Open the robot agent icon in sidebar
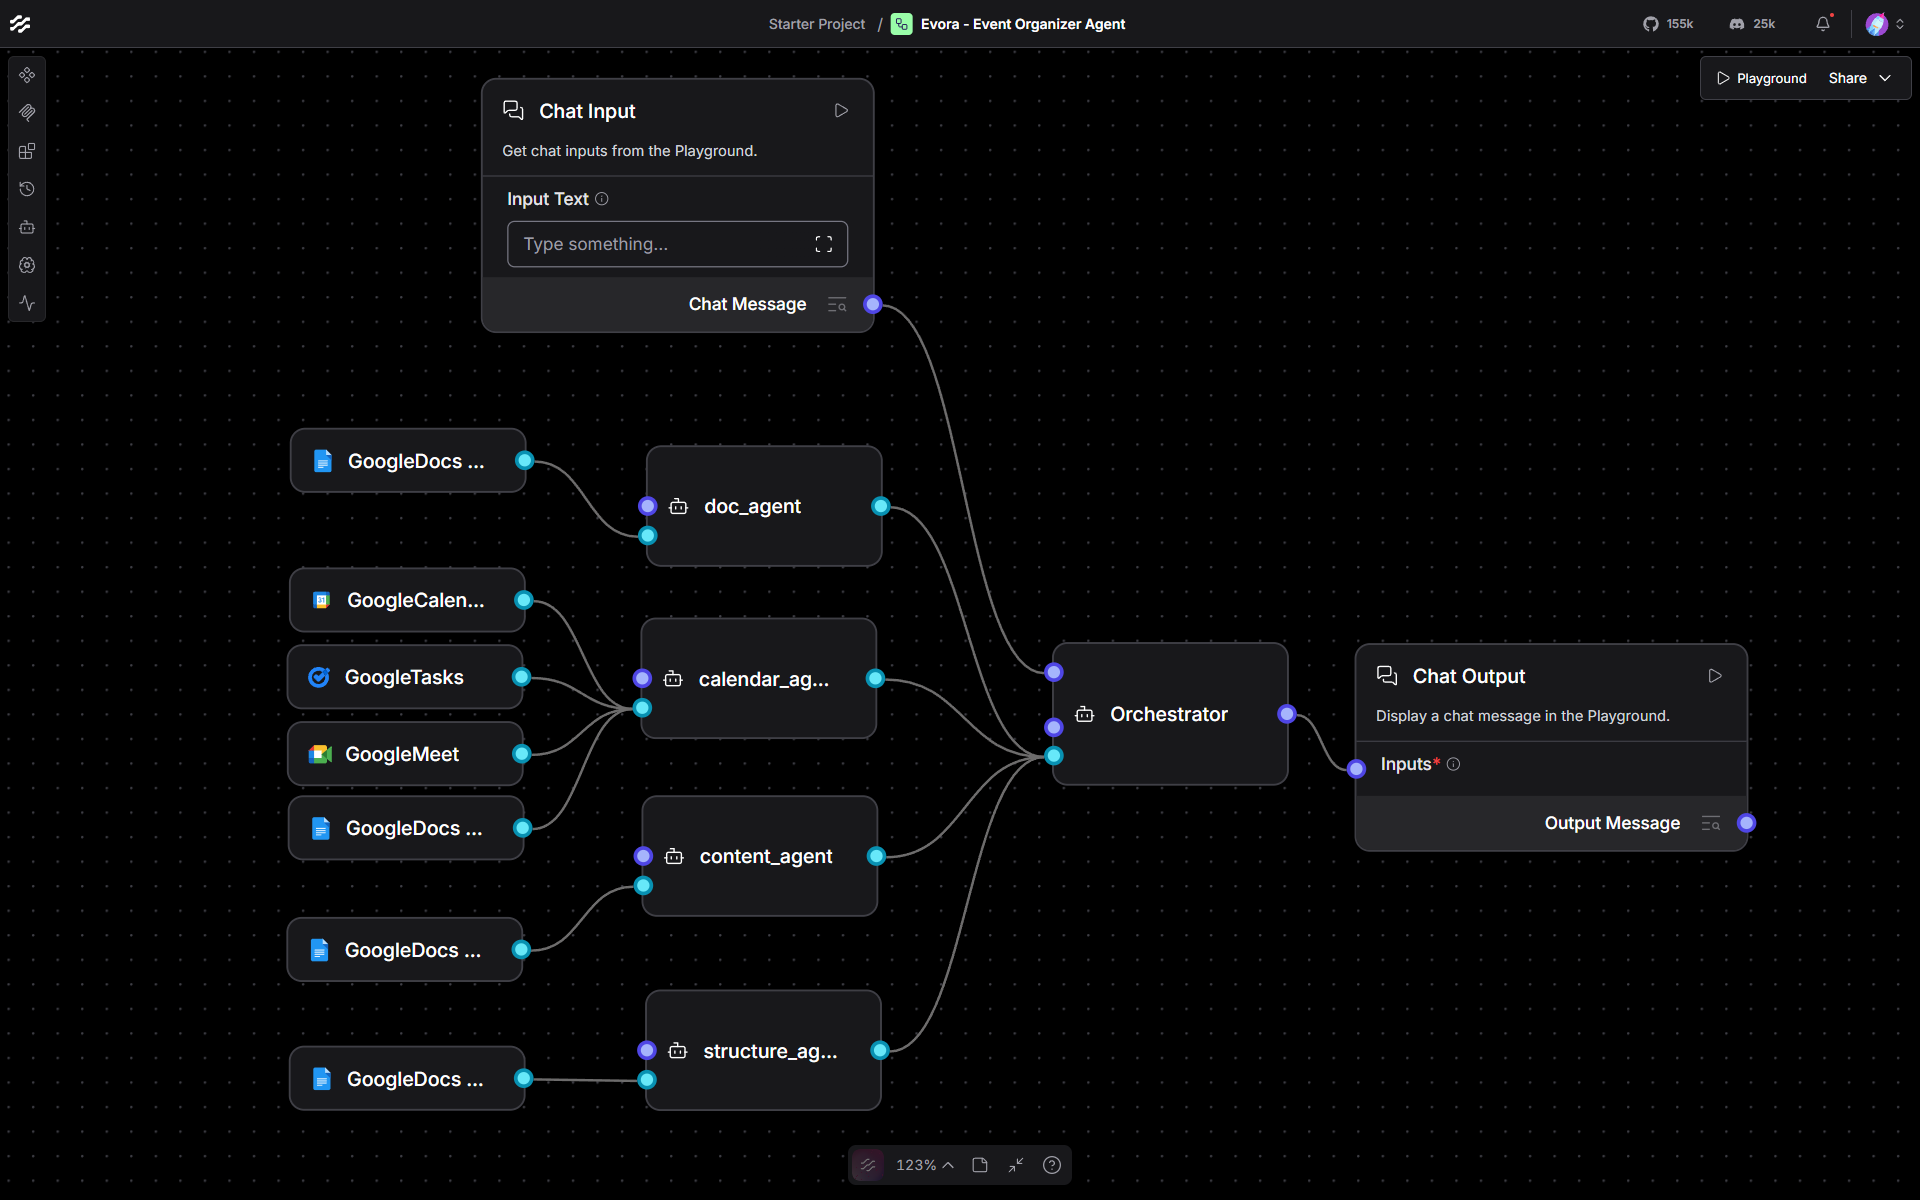 [x=27, y=227]
